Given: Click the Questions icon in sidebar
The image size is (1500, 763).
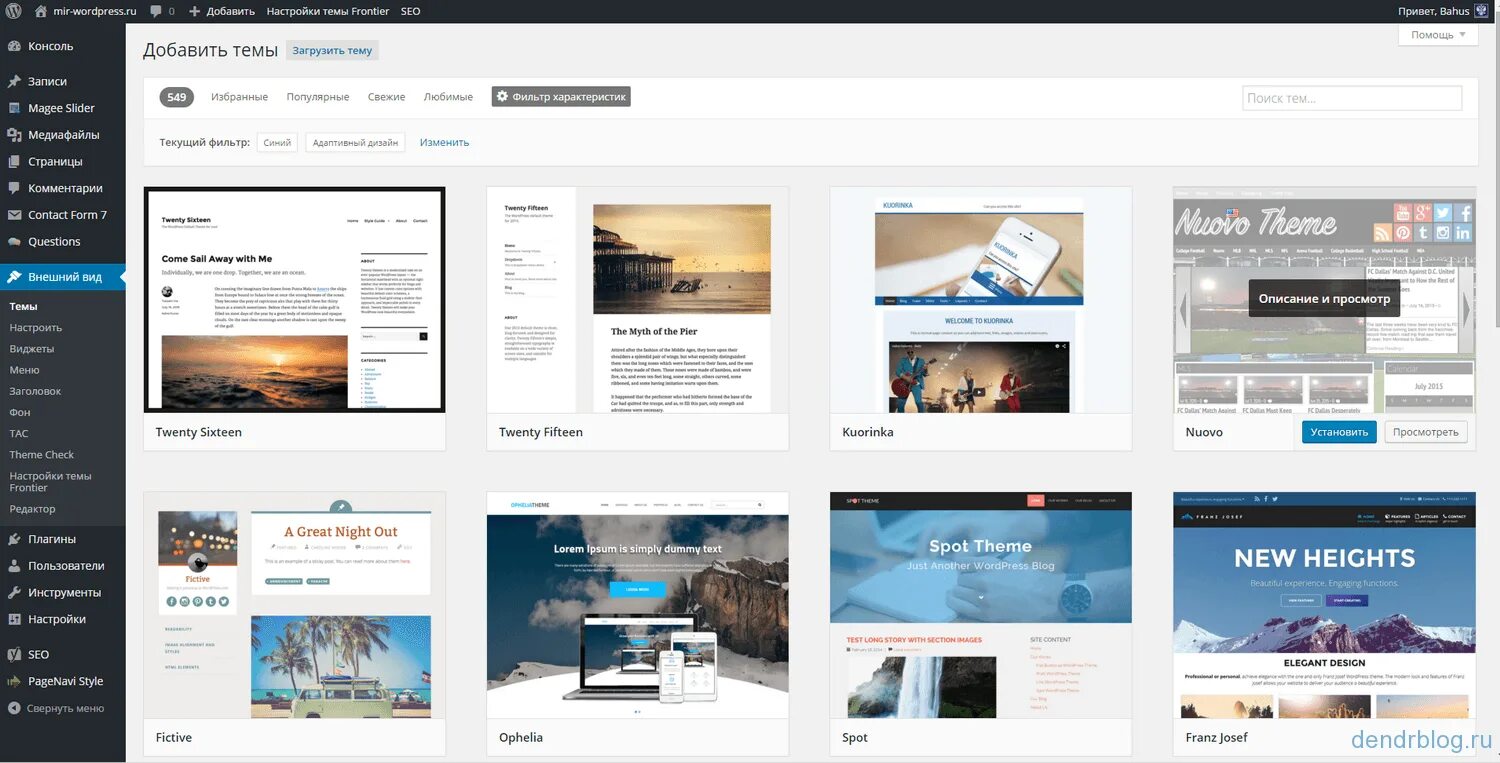Looking at the screenshot, I should point(14,241).
